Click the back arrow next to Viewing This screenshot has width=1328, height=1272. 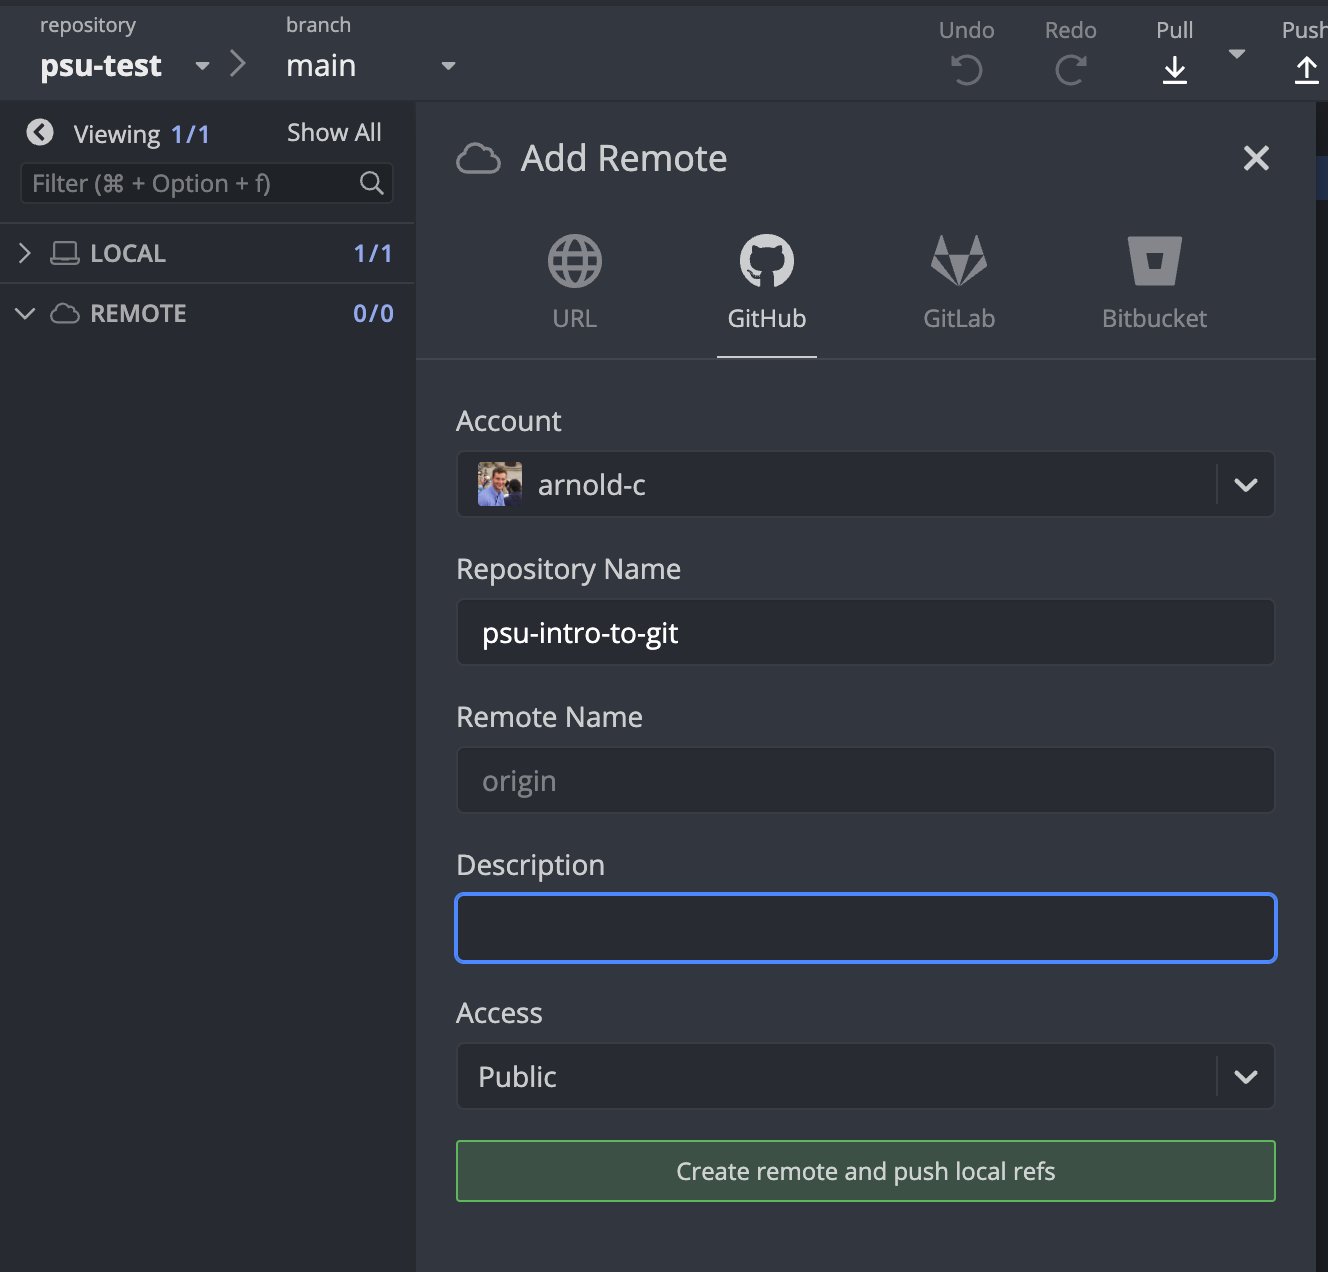click(40, 133)
